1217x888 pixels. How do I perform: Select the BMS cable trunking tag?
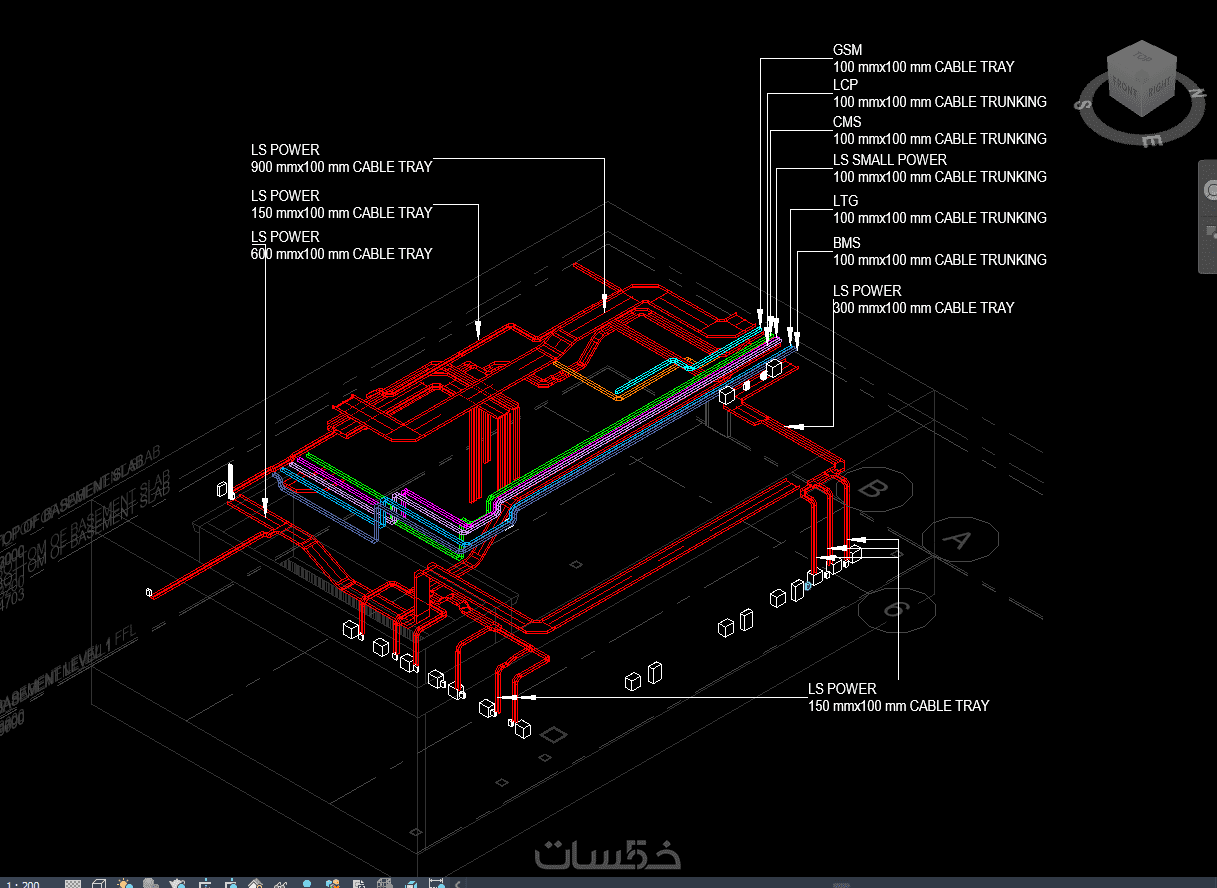[x=940, y=251]
